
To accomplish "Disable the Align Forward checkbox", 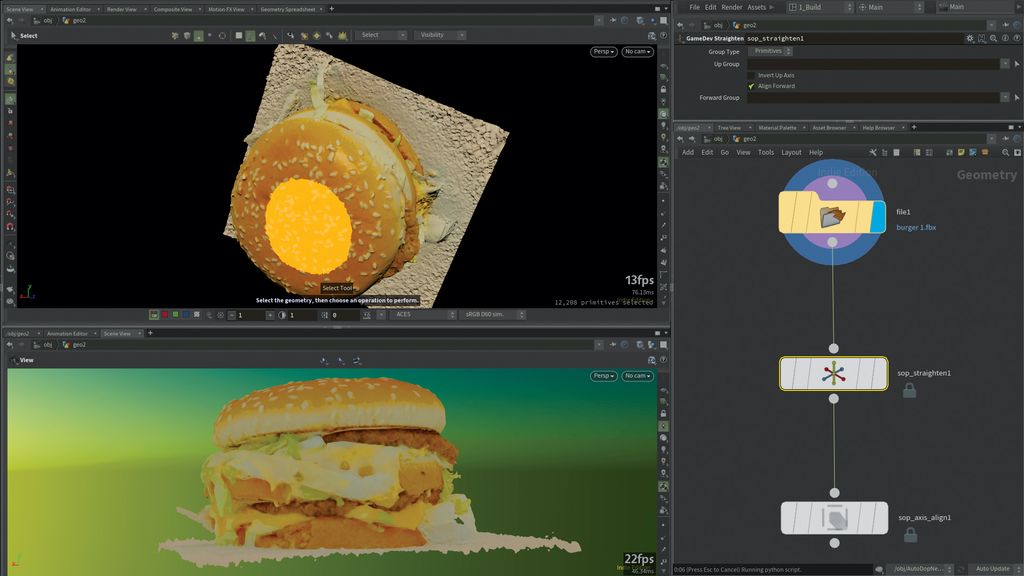I will pyautogui.click(x=752, y=85).
